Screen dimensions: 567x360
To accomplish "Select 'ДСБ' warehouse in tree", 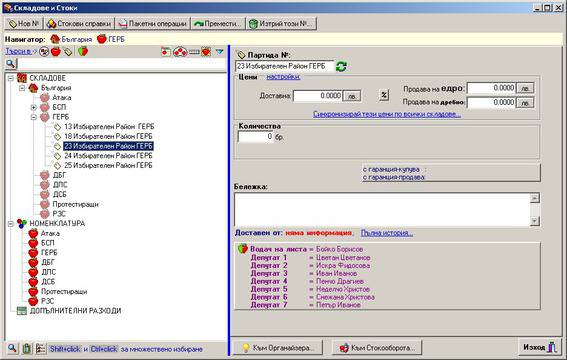I will (59, 194).
